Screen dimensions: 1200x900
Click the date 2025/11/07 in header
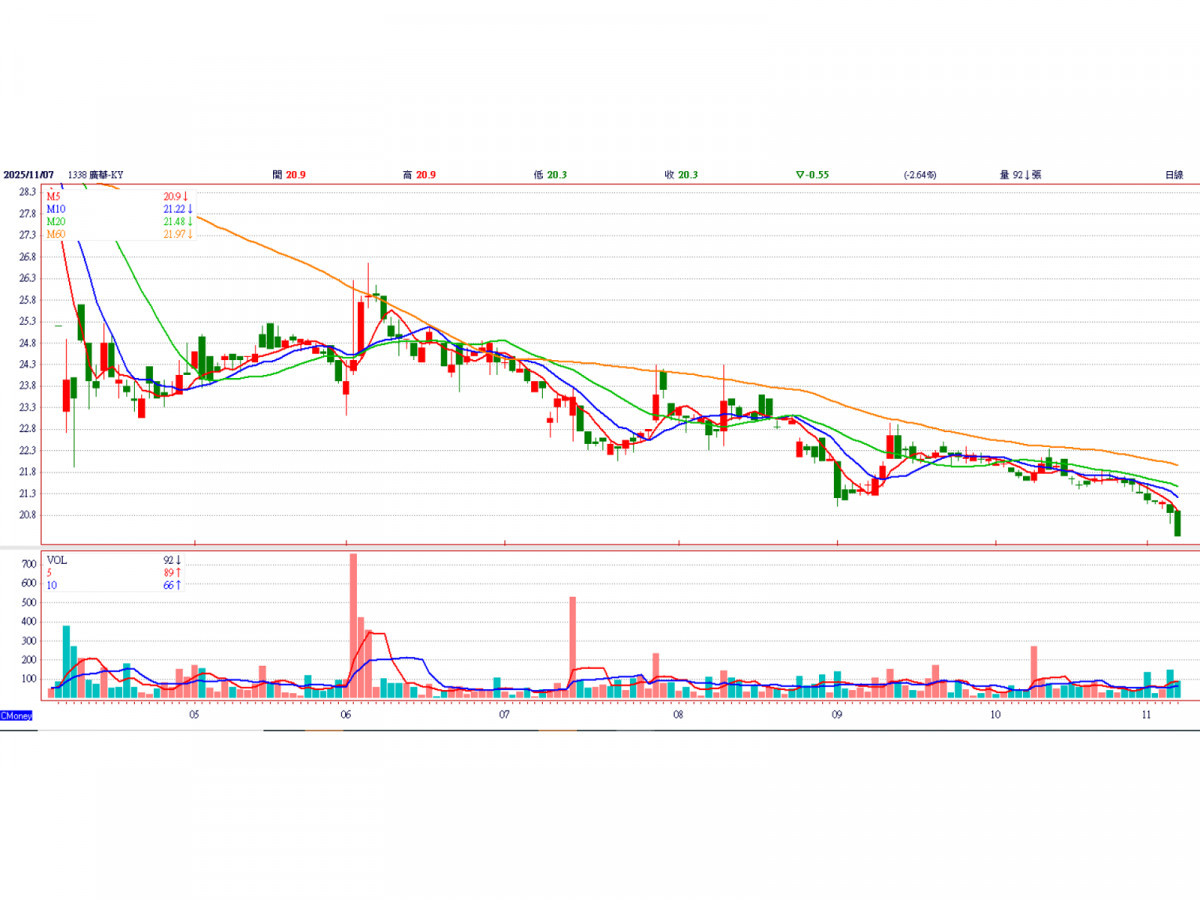pos(28,175)
